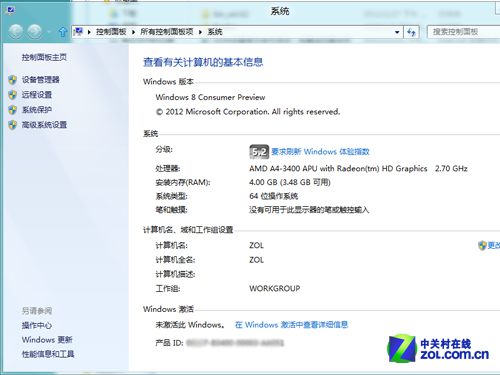Click the AMD A4-3400 APU processor value

tap(358, 169)
